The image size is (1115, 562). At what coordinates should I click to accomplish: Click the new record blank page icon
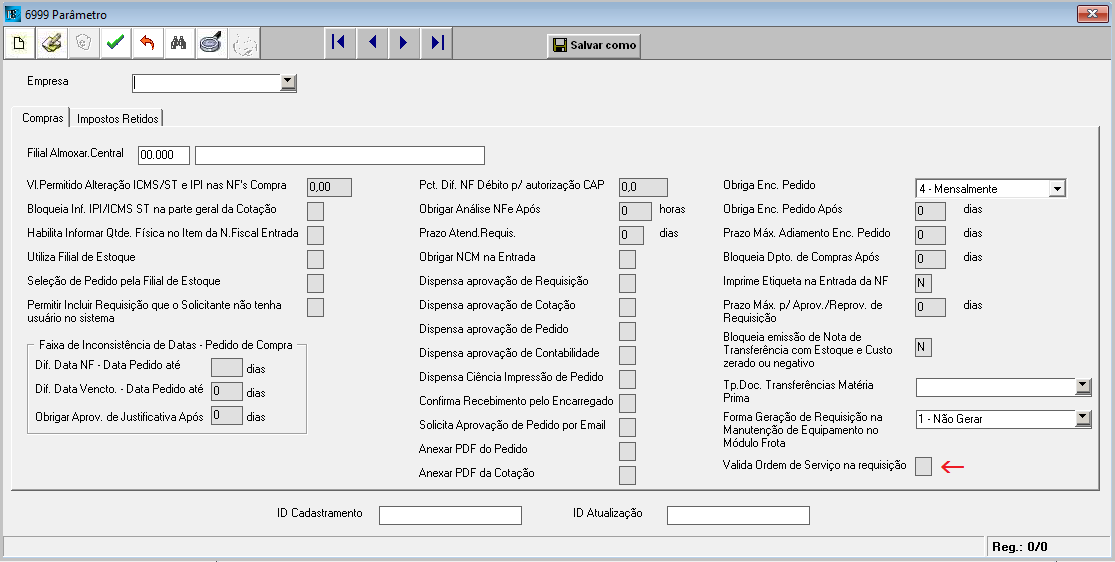pos(18,43)
